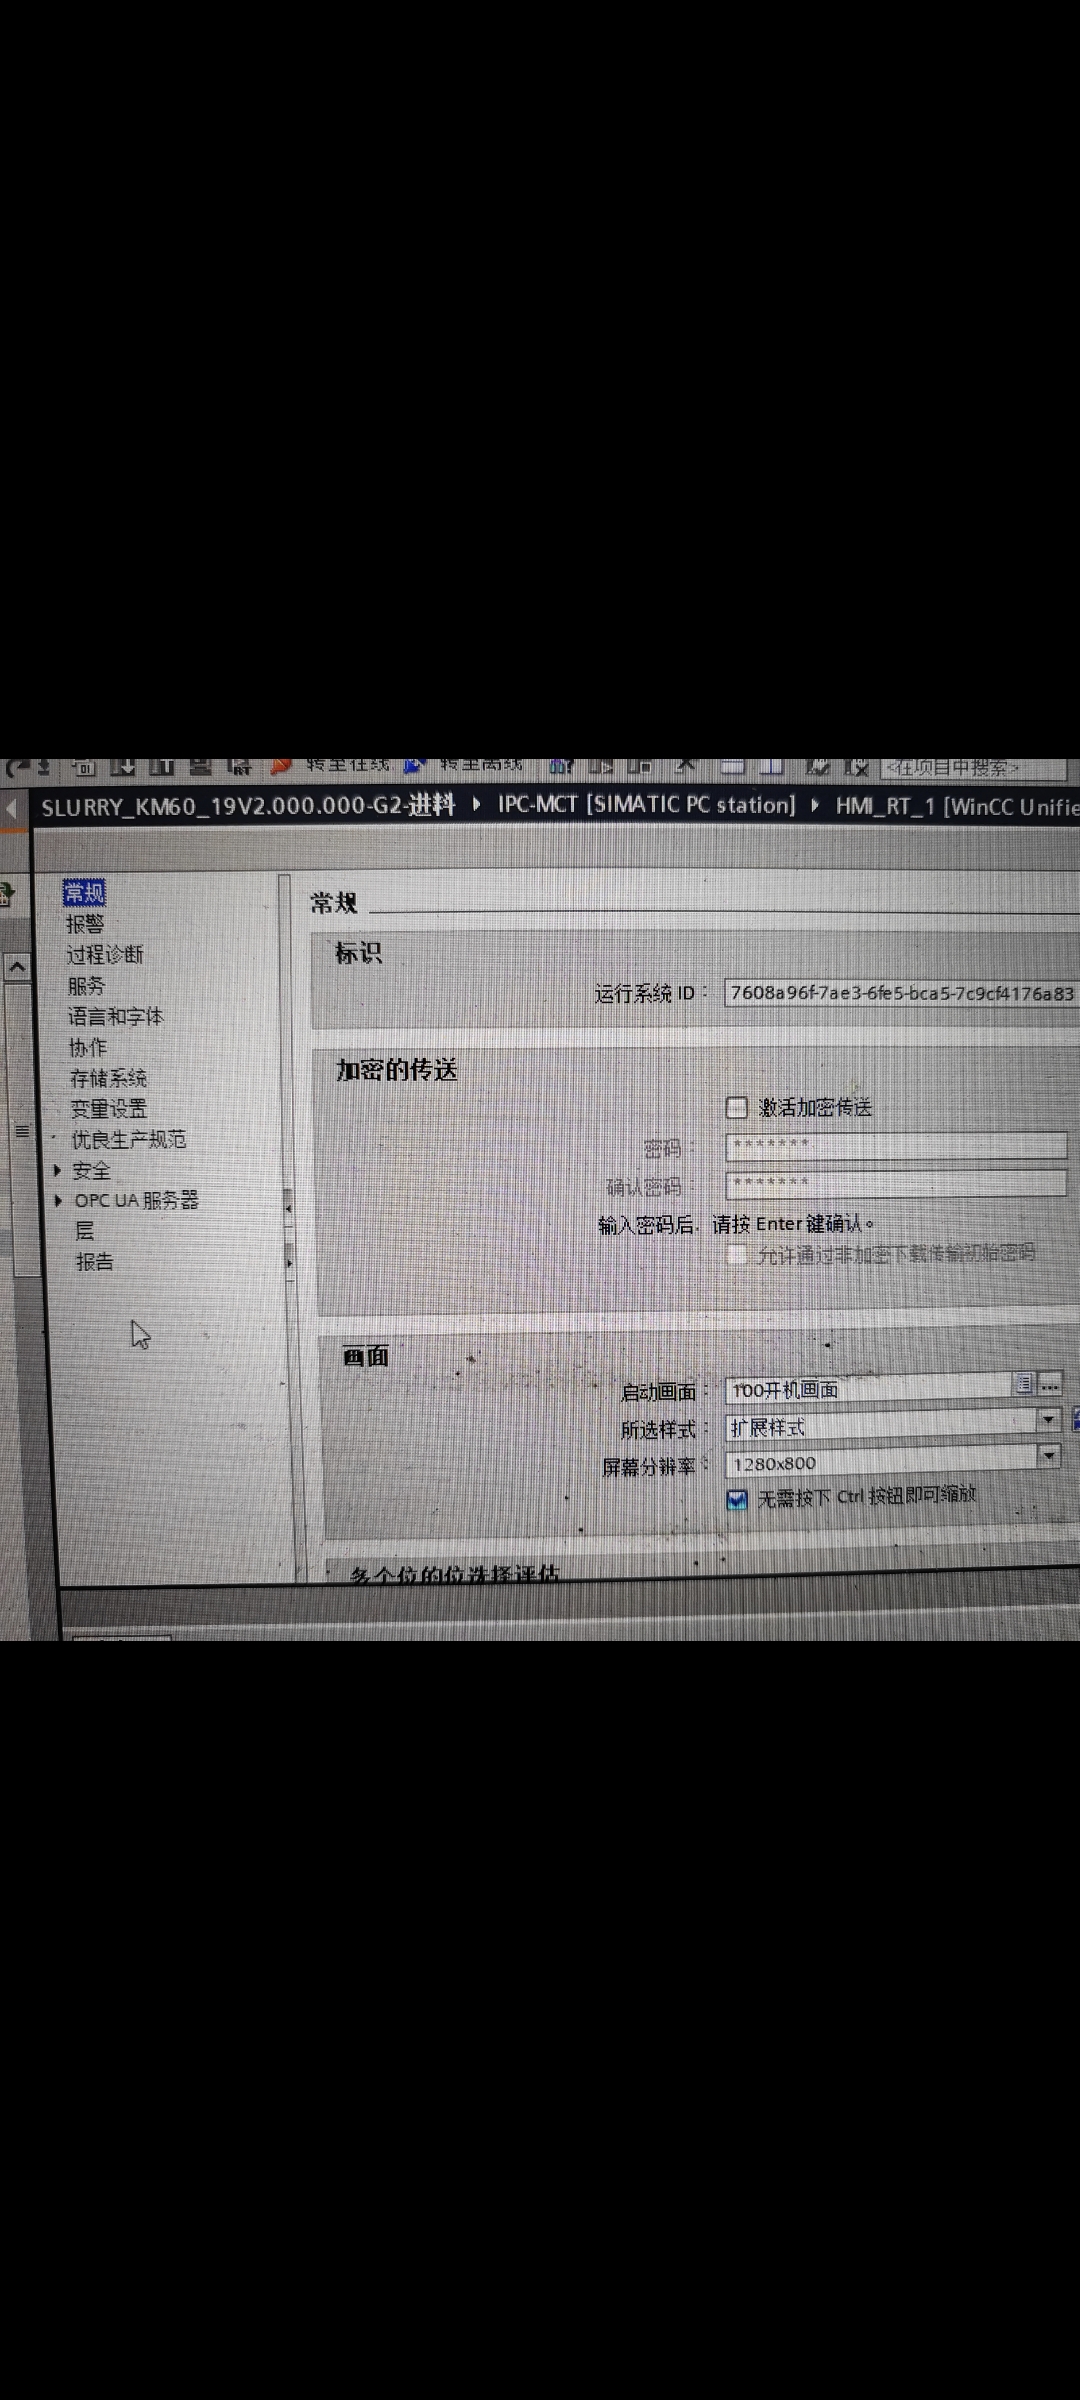Screen dimensions: 1080x2400
Task: Open 存储系统 settings section
Action: [108, 1078]
